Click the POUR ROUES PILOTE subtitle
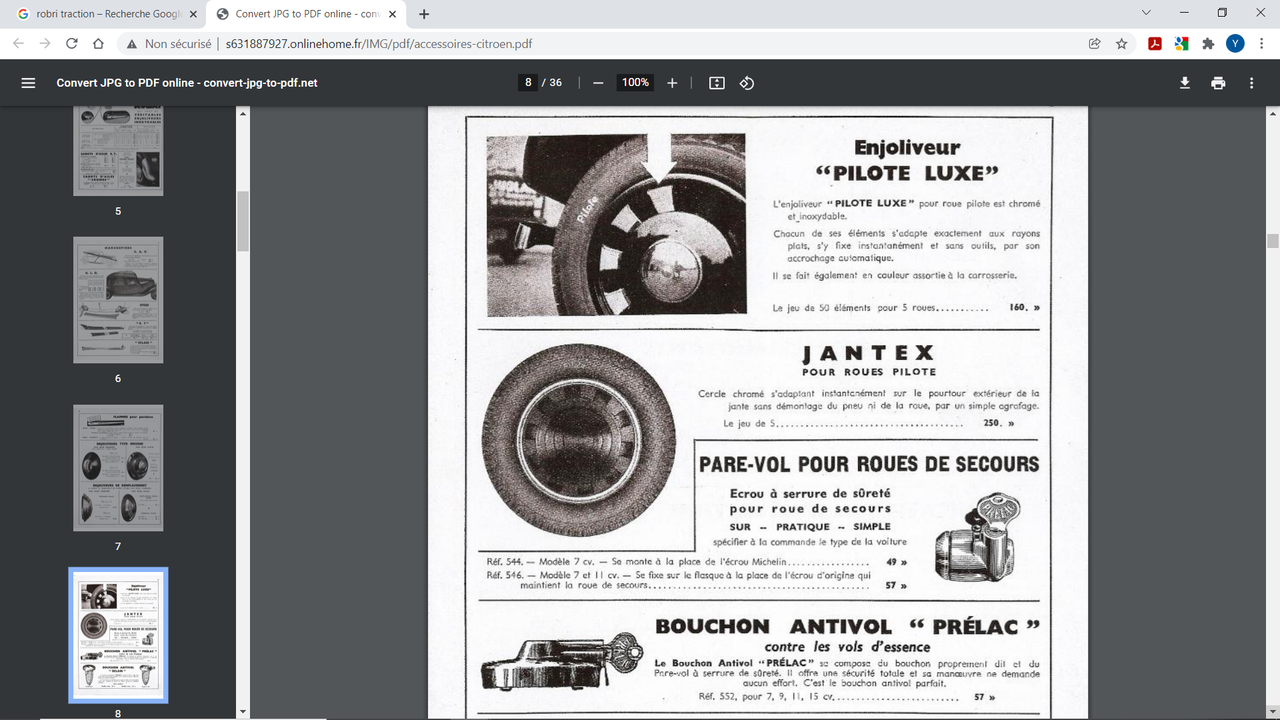1280x720 pixels. 868,372
